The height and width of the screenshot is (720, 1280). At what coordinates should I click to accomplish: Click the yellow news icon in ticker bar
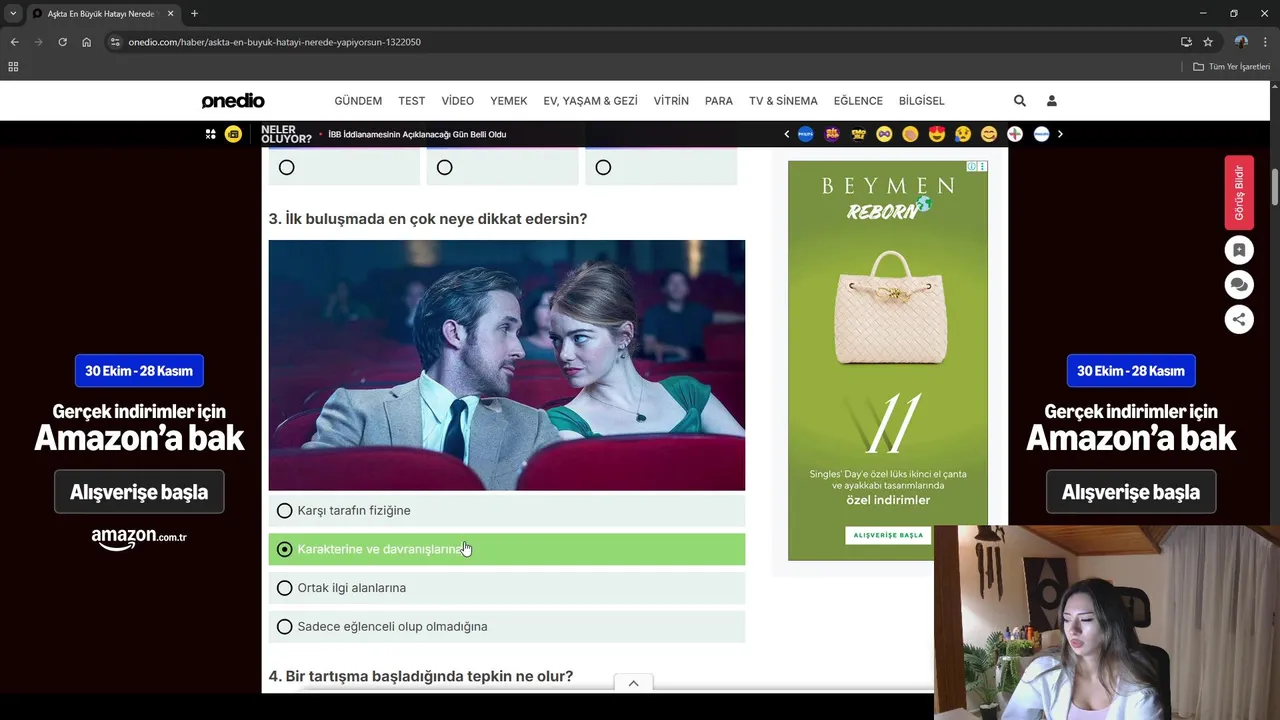(x=233, y=134)
